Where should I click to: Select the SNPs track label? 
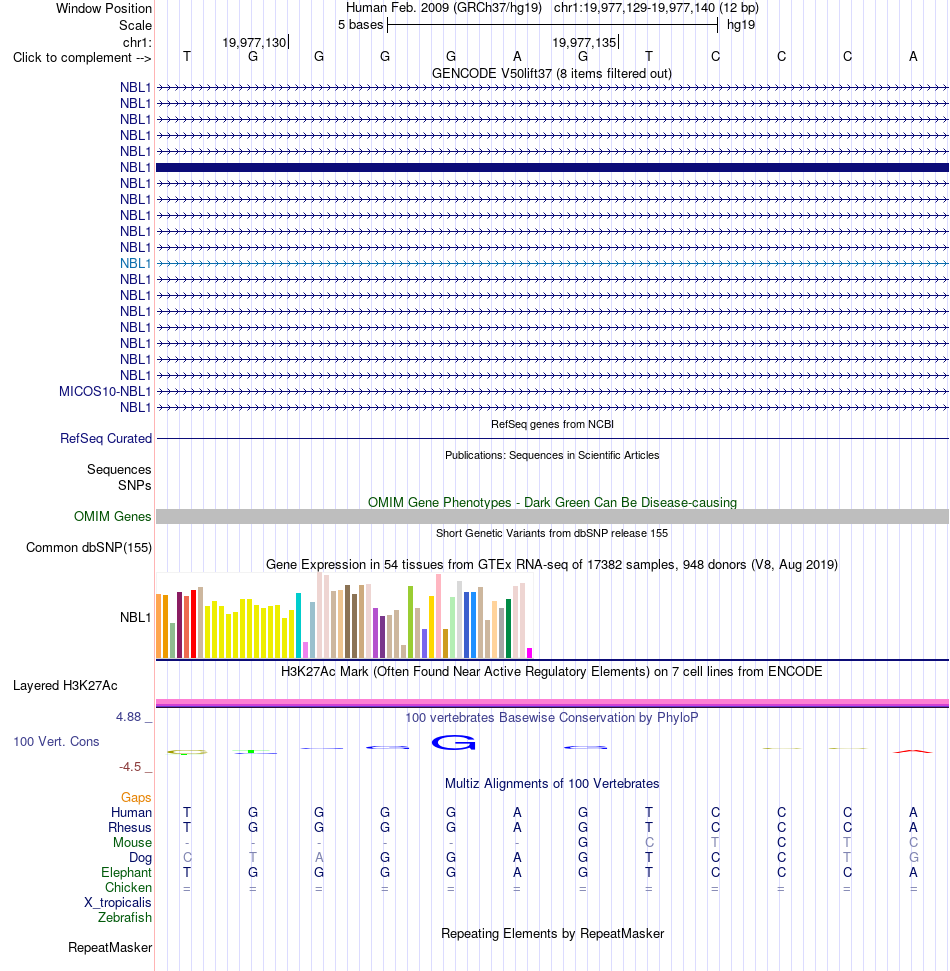[x=134, y=486]
